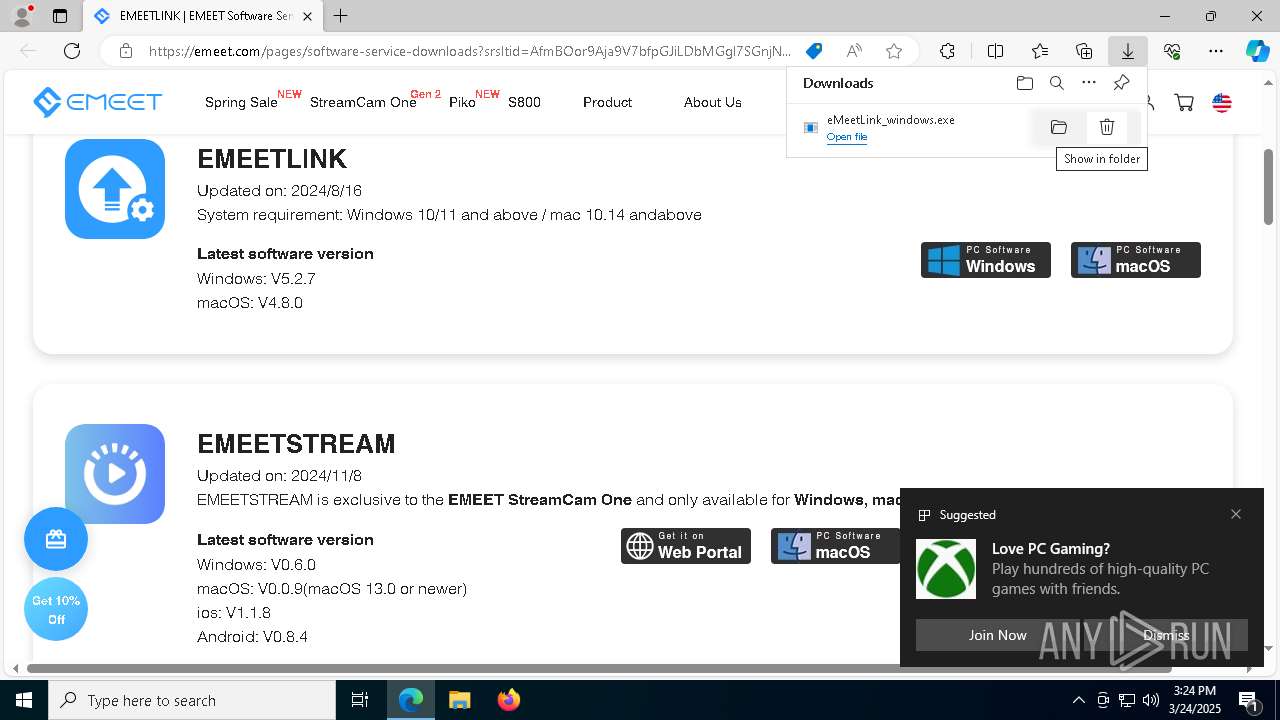Launch Firefox from the taskbar
The image size is (1280, 720).
[x=508, y=700]
